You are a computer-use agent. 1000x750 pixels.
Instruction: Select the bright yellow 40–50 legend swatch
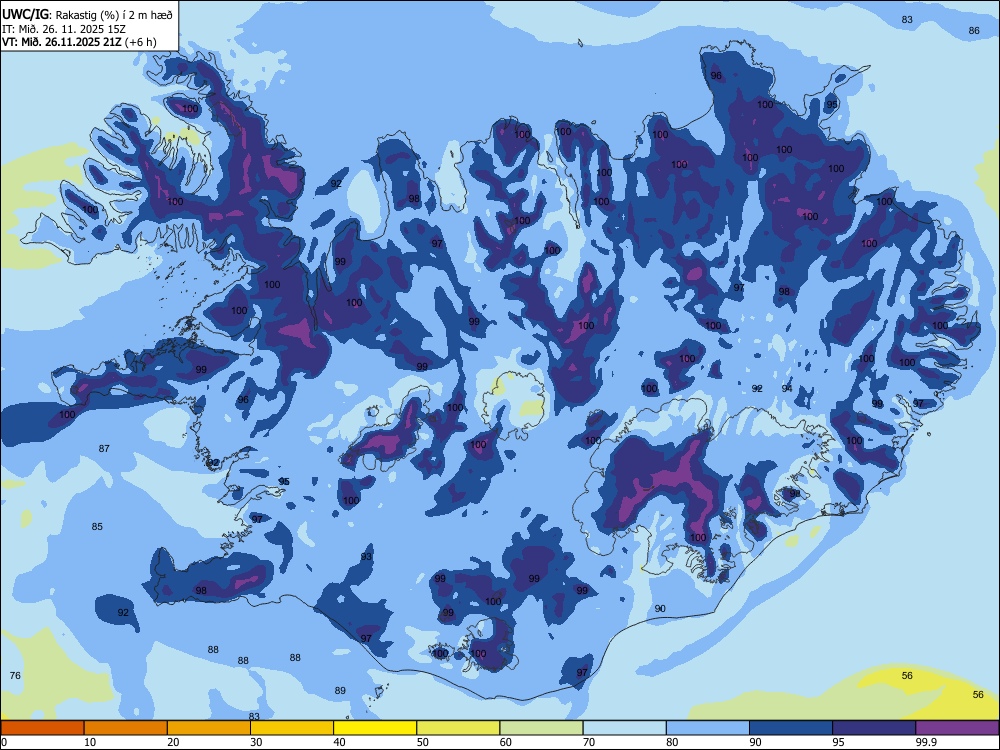[375, 728]
